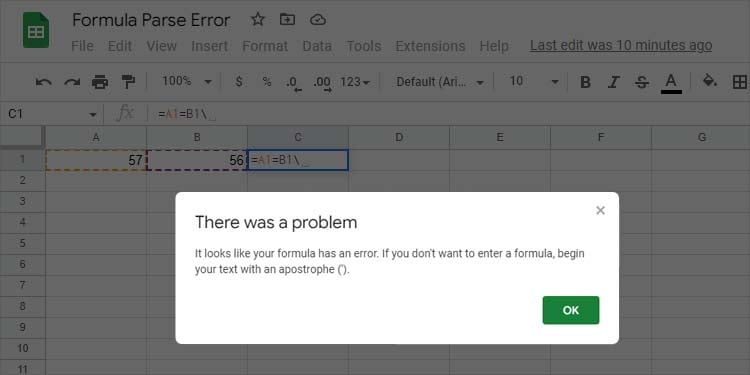The height and width of the screenshot is (375, 750).
Task: Open the move to folder icon
Action: point(287,20)
